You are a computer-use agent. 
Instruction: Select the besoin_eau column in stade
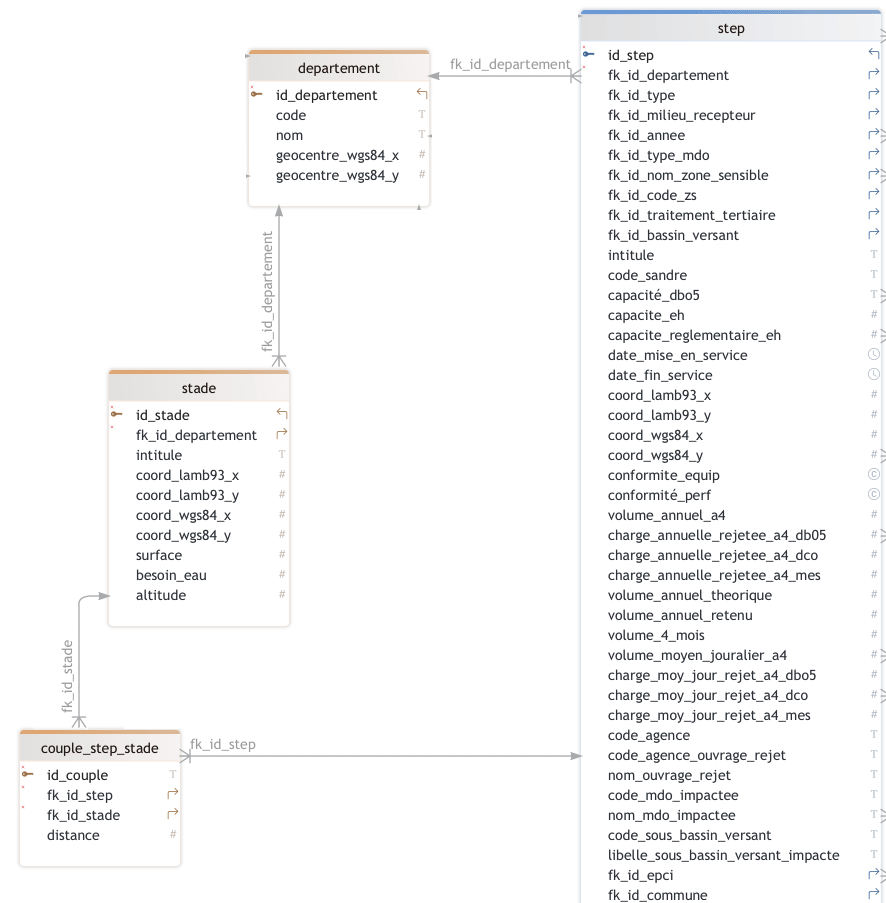(x=171, y=575)
